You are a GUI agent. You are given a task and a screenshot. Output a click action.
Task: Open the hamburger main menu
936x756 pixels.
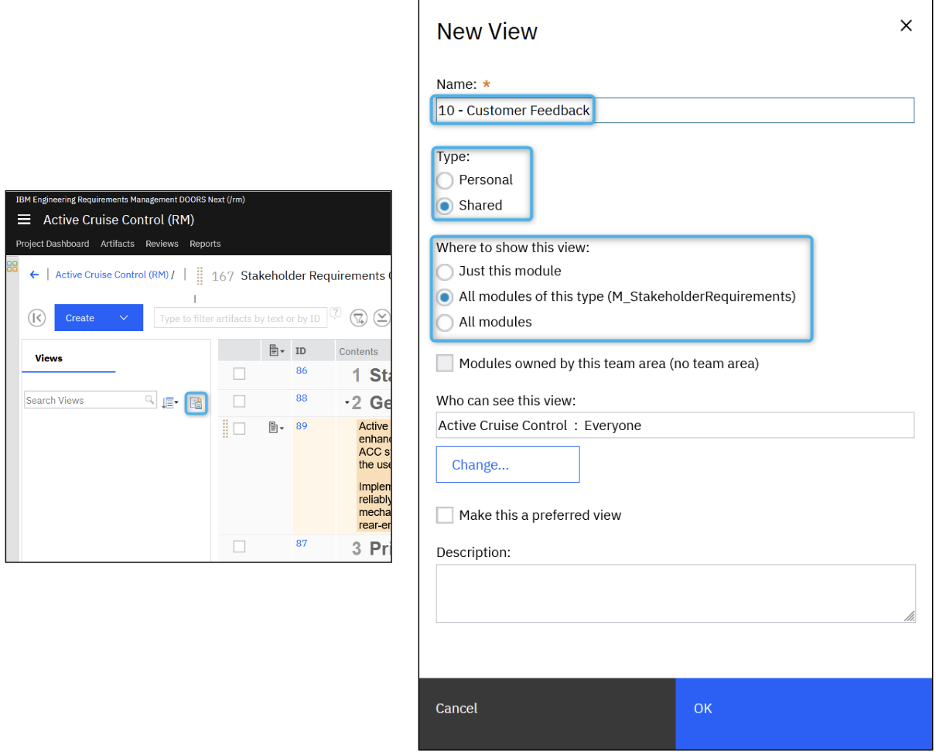[24, 220]
